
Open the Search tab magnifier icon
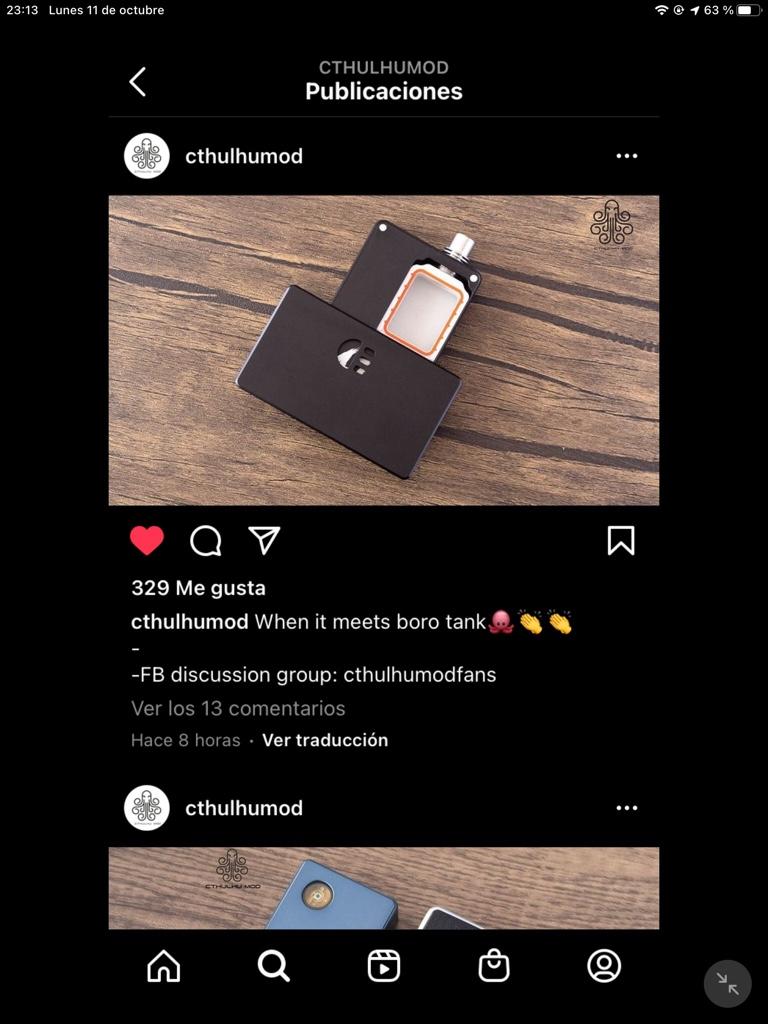coord(274,966)
